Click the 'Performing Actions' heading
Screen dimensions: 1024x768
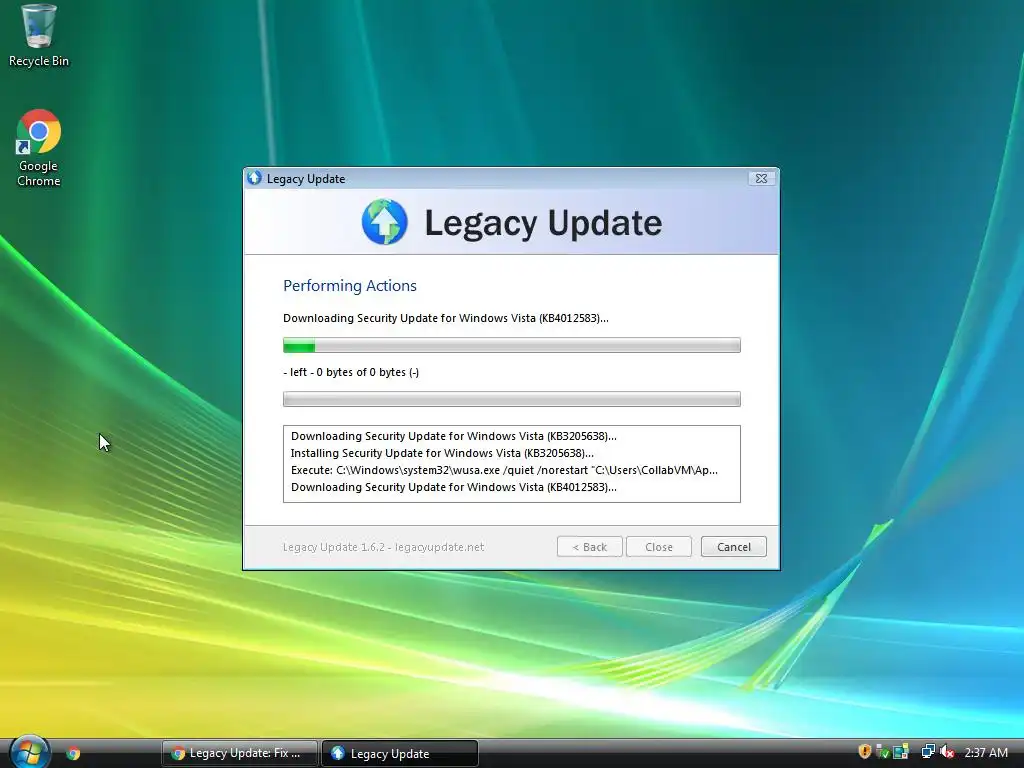349,285
